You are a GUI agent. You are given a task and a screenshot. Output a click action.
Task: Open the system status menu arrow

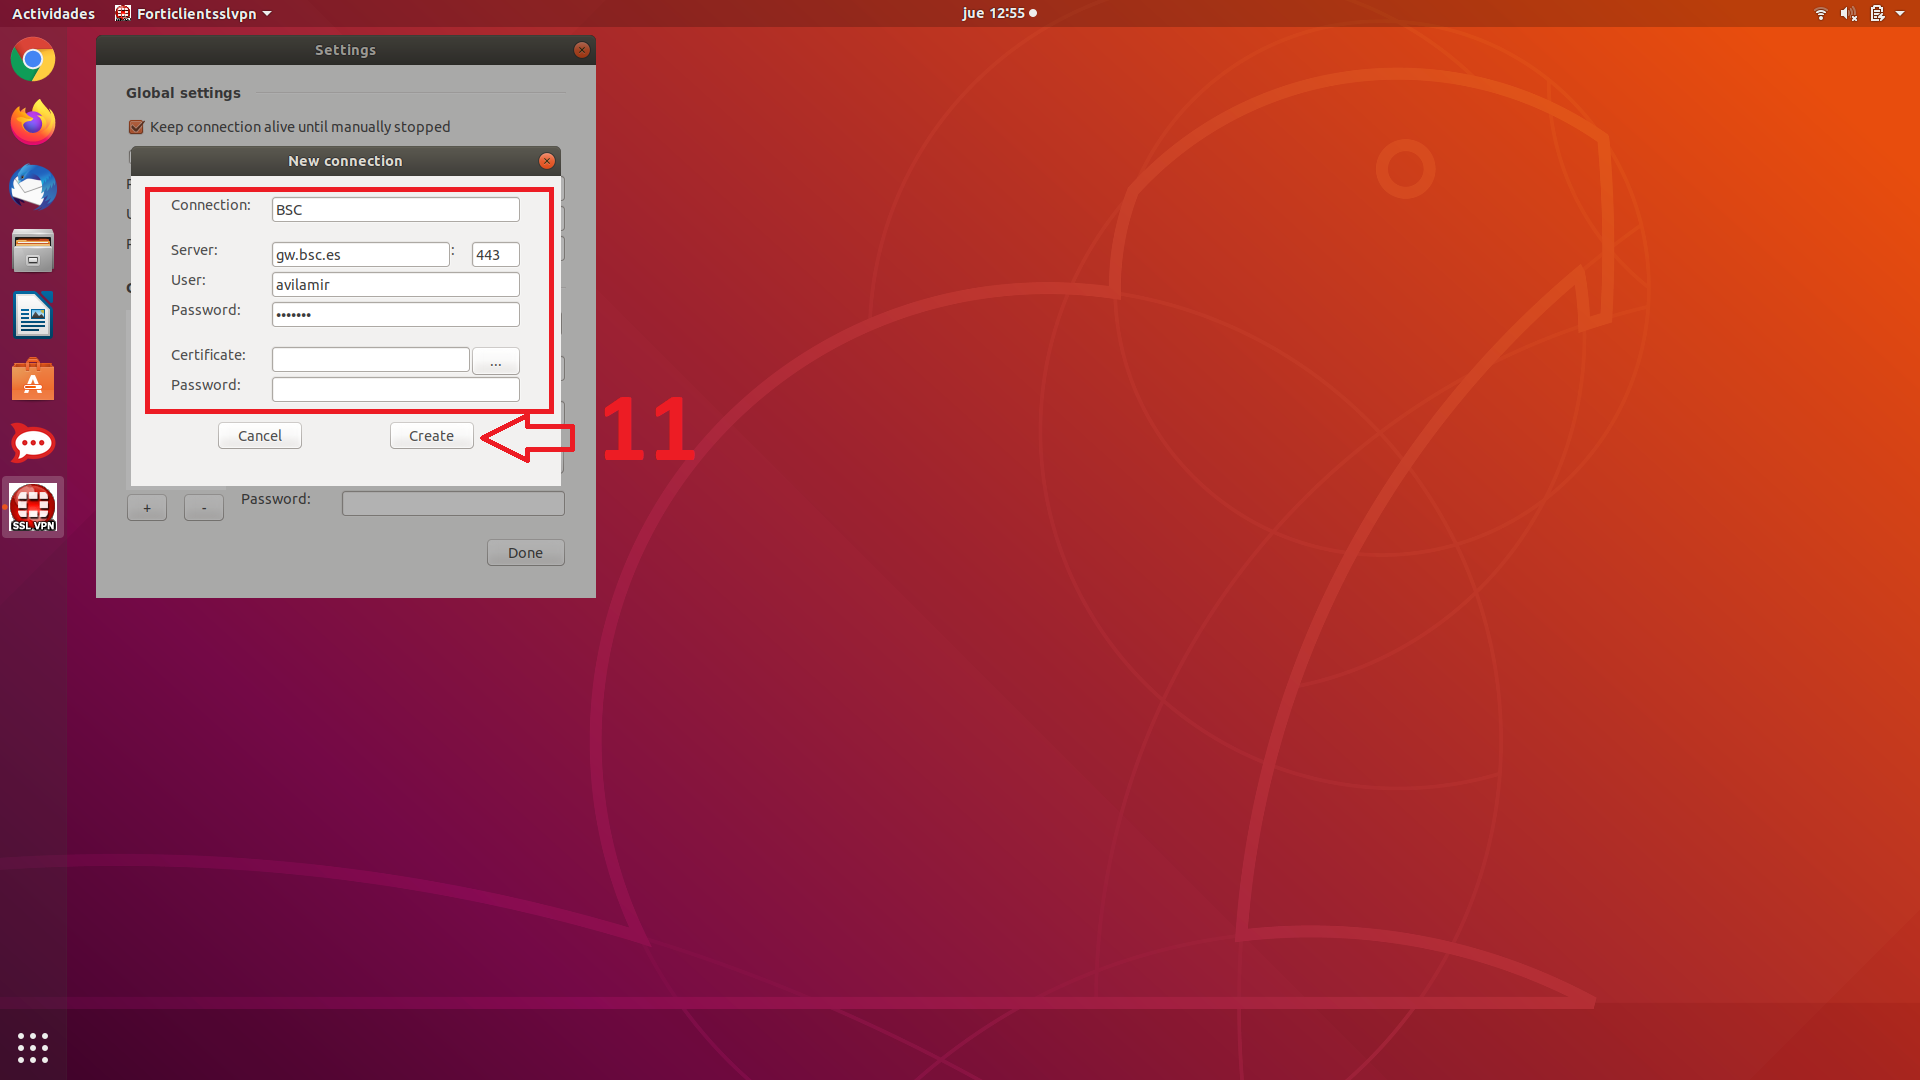(1900, 13)
